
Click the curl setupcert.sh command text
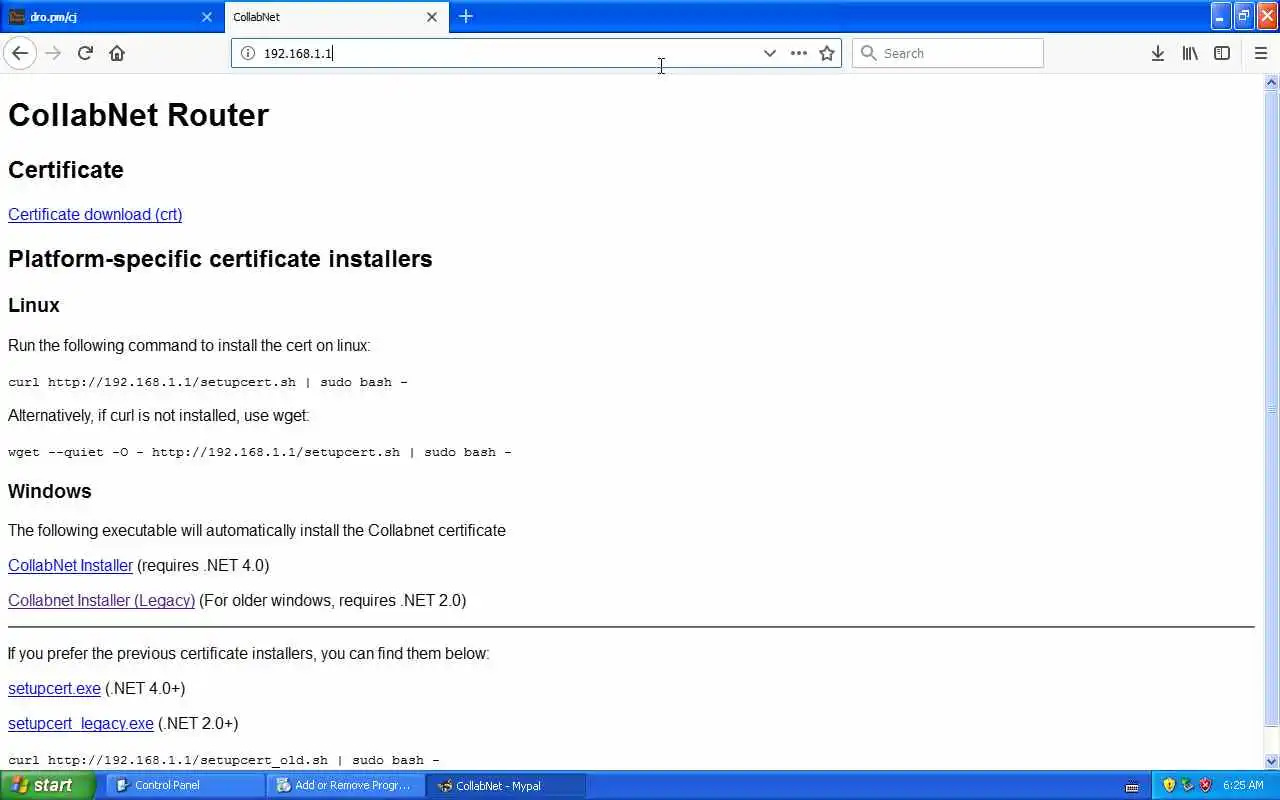pos(208,382)
